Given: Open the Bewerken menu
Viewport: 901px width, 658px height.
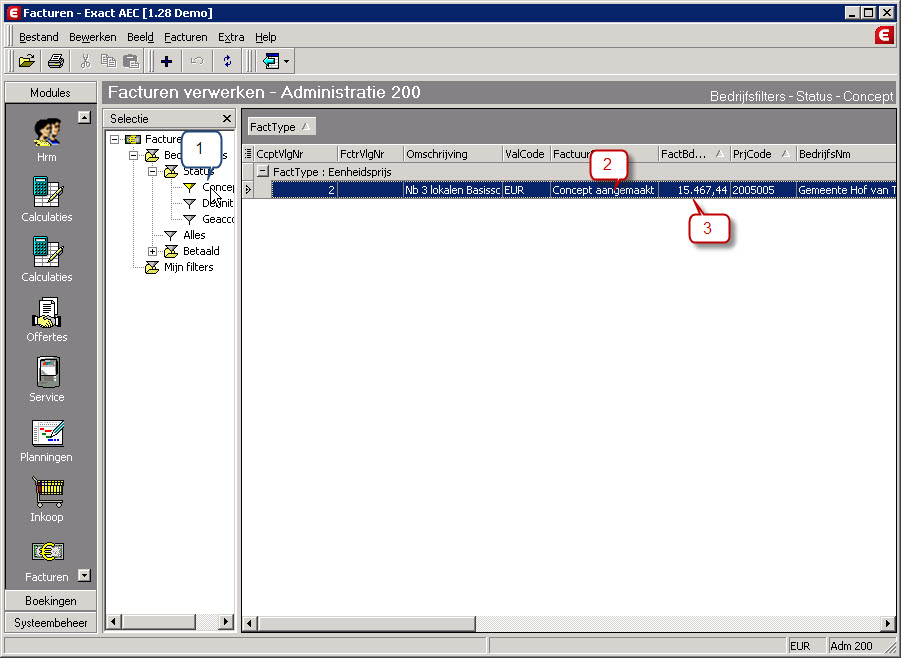Looking at the screenshot, I should point(93,37).
